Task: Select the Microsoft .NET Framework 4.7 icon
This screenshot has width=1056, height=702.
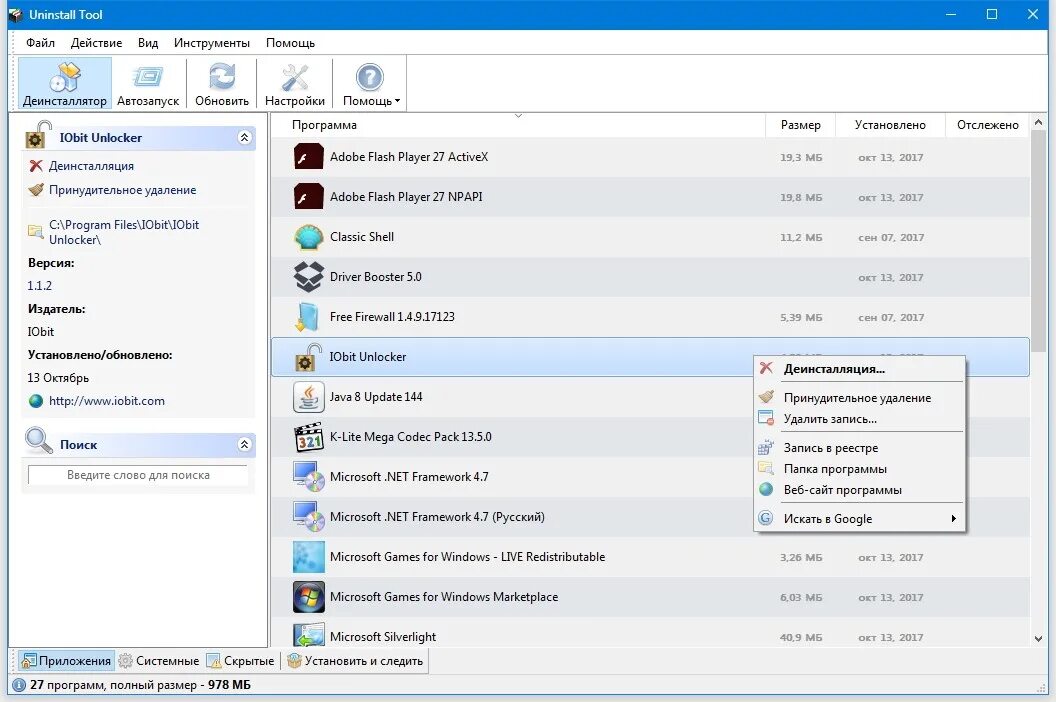Action: [308, 477]
